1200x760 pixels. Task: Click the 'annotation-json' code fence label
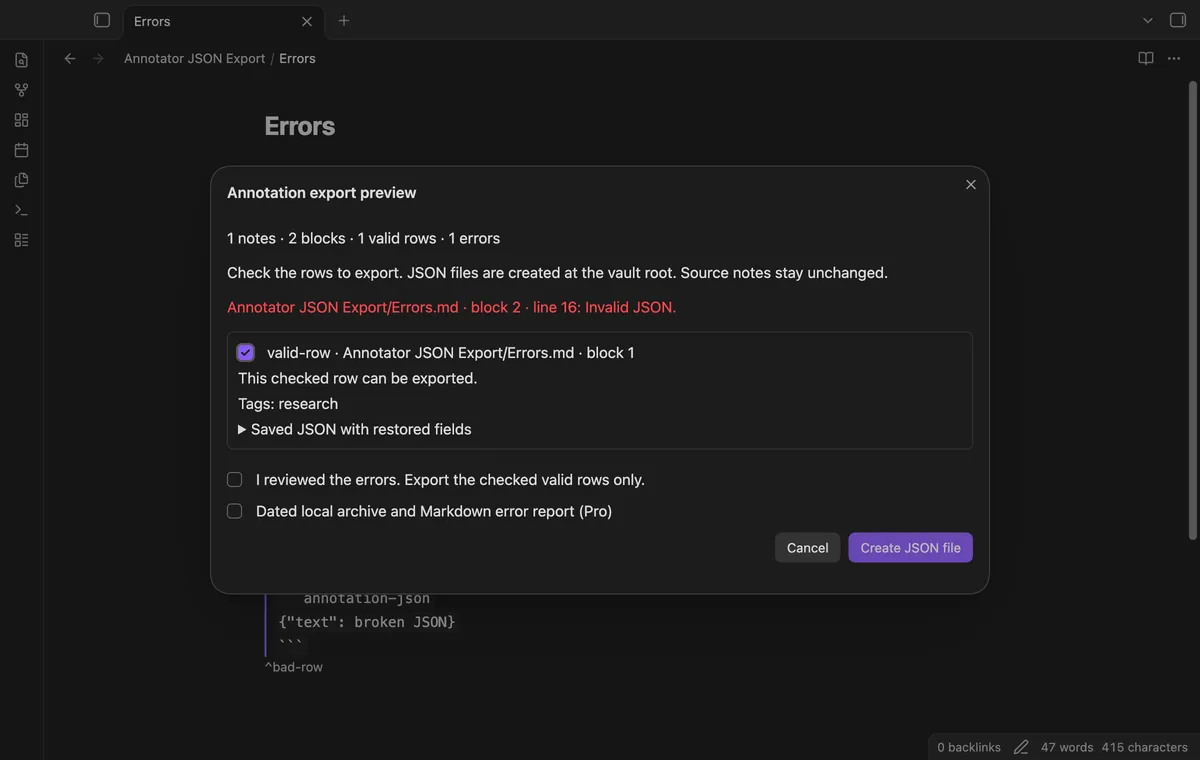tap(367, 598)
